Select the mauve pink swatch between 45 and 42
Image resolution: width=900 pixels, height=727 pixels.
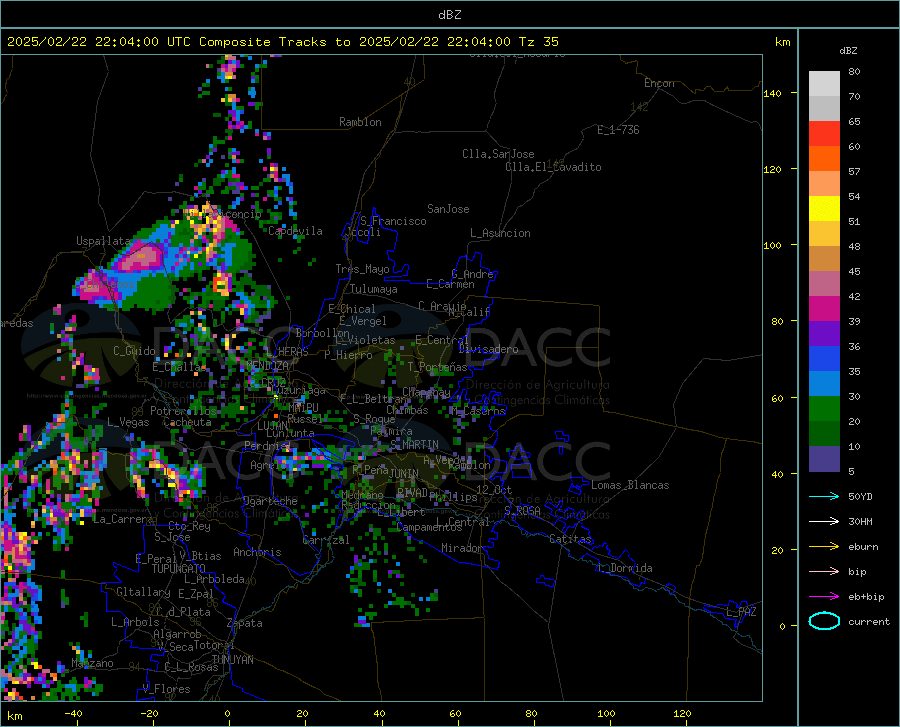pyautogui.click(x=824, y=284)
